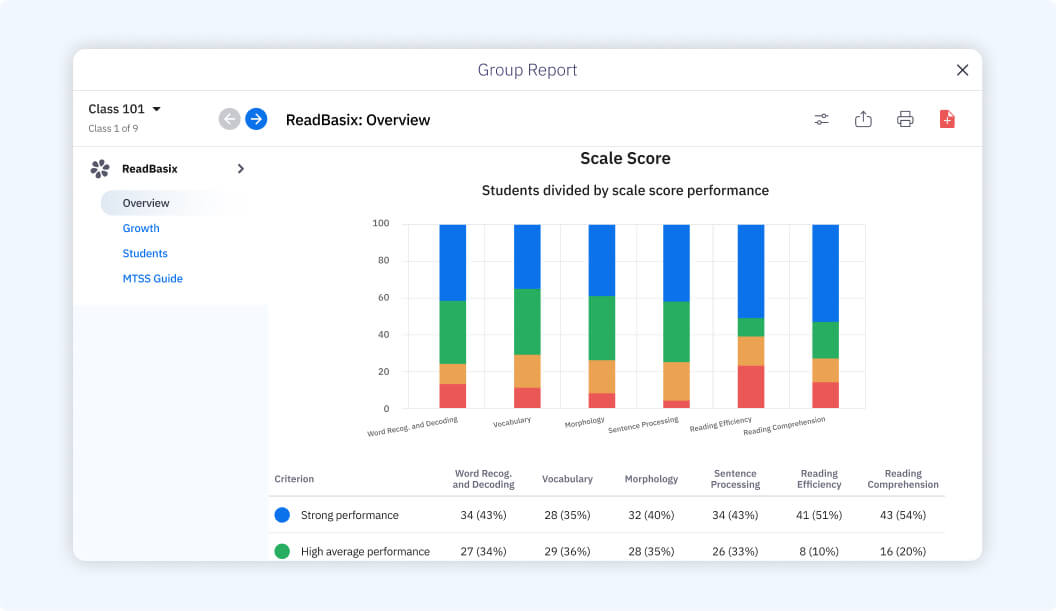The image size is (1056, 611).
Task: Click orange segment of Morphology bar
Action: [x=601, y=377]
